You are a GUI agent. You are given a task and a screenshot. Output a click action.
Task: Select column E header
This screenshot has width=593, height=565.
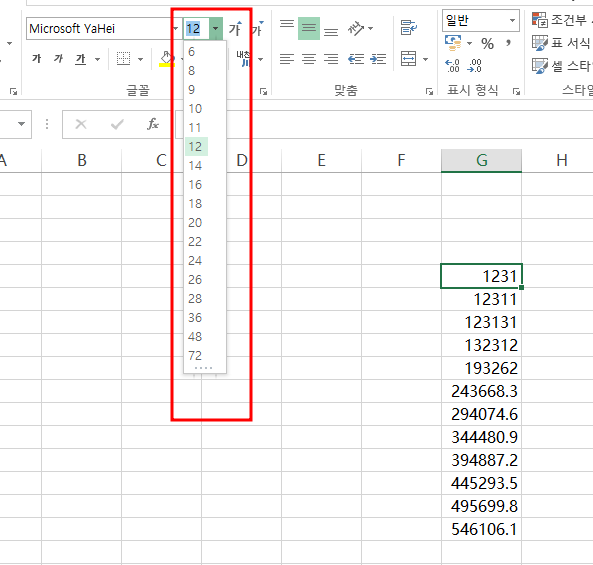point(321,160)
